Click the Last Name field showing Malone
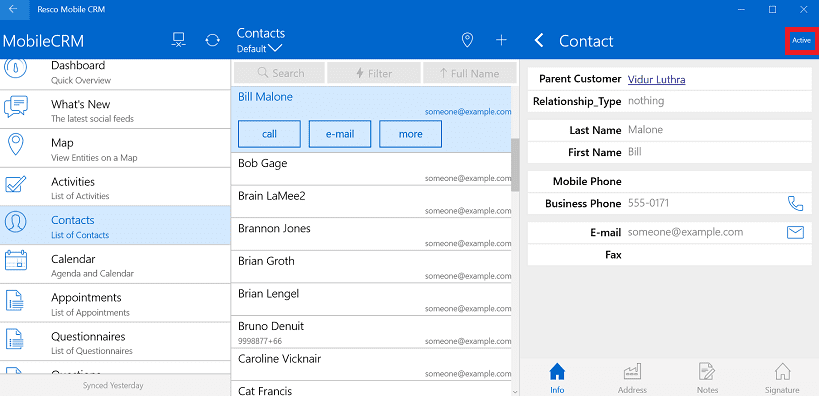This screenshot has width=819, height=396. [x=670, y=130]
